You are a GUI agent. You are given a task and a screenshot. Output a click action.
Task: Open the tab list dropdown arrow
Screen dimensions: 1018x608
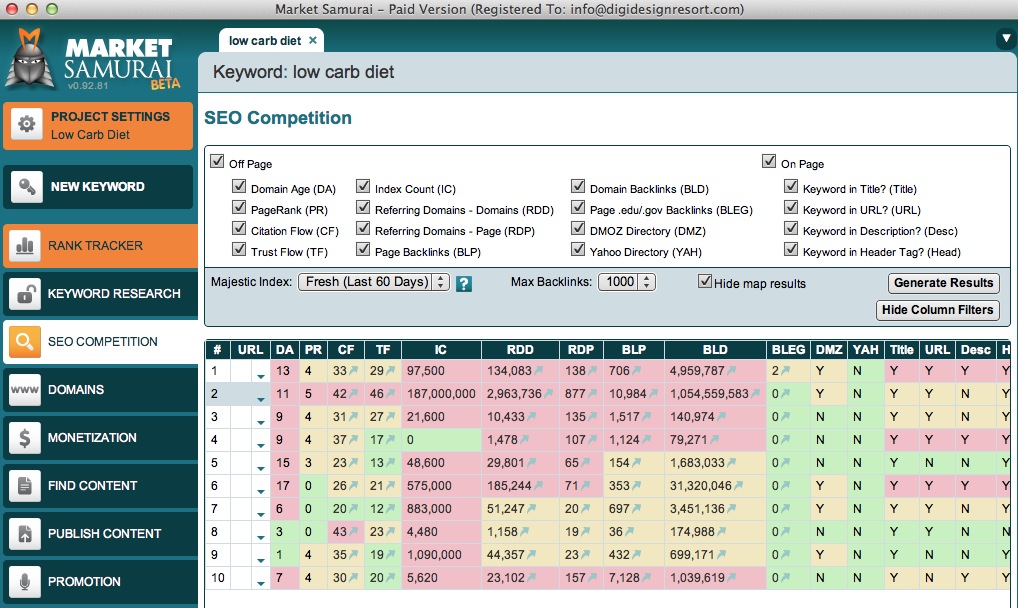[x=1006, y=40]
